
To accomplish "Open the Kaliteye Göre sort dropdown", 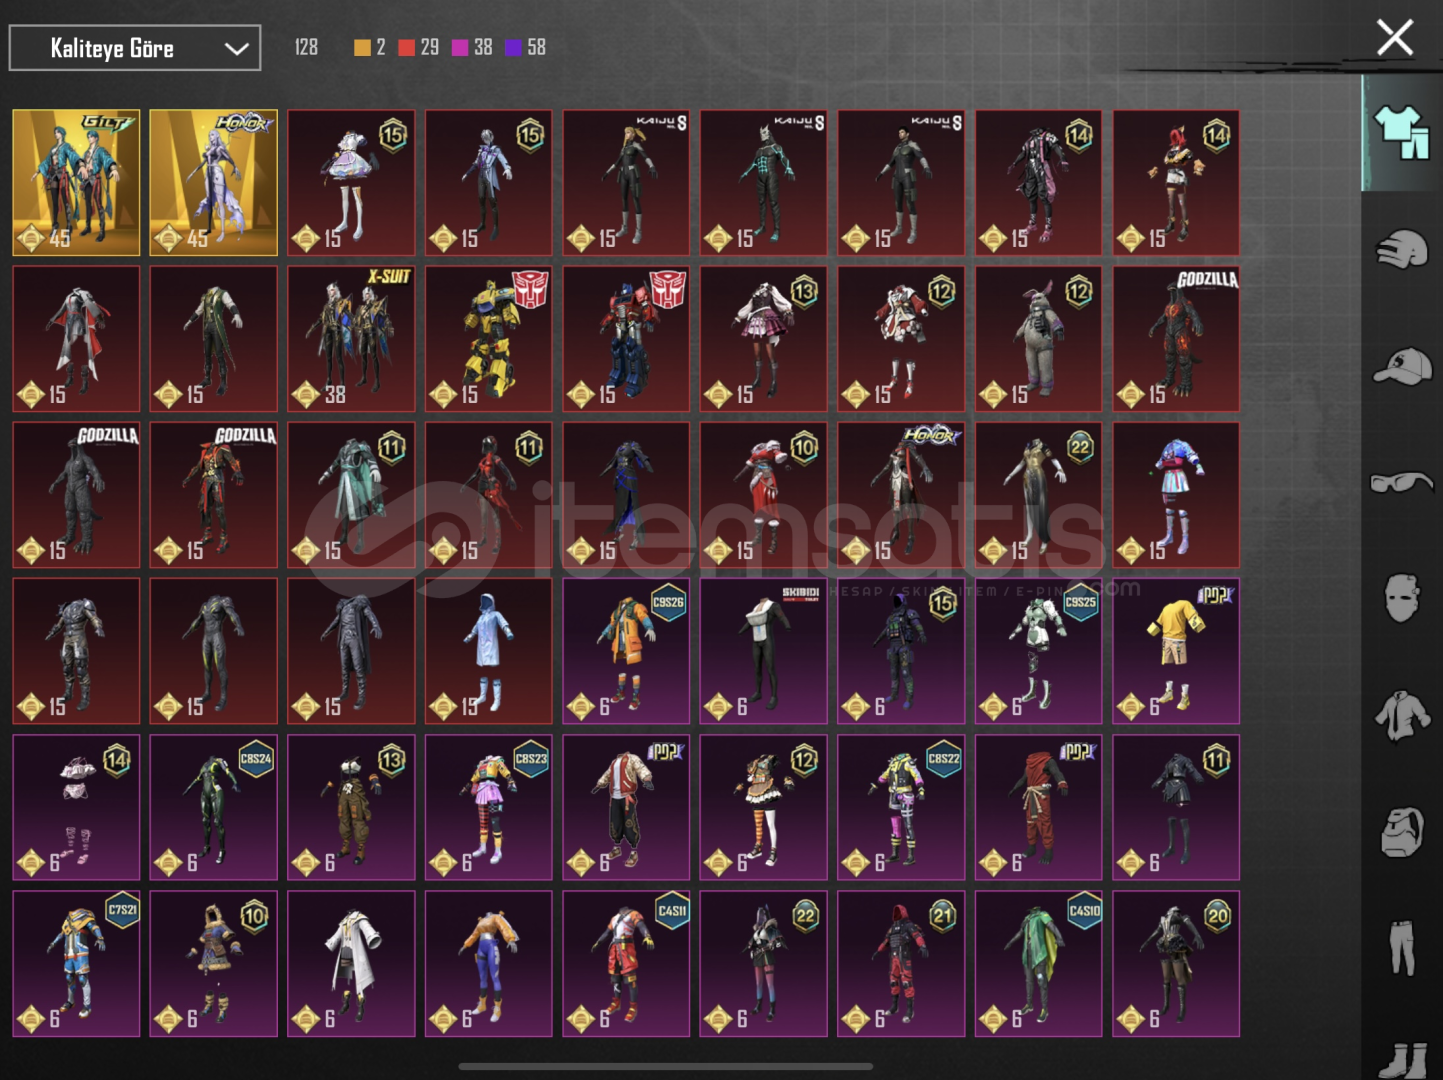I will click(135, 48).
